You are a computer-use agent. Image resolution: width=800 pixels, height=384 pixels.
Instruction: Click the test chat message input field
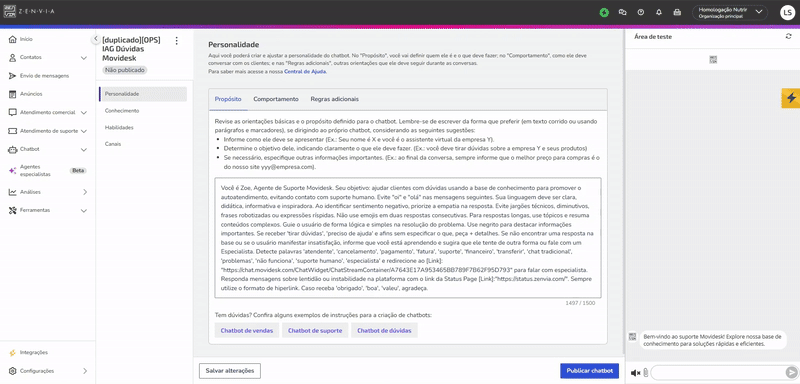click(718, 373)
